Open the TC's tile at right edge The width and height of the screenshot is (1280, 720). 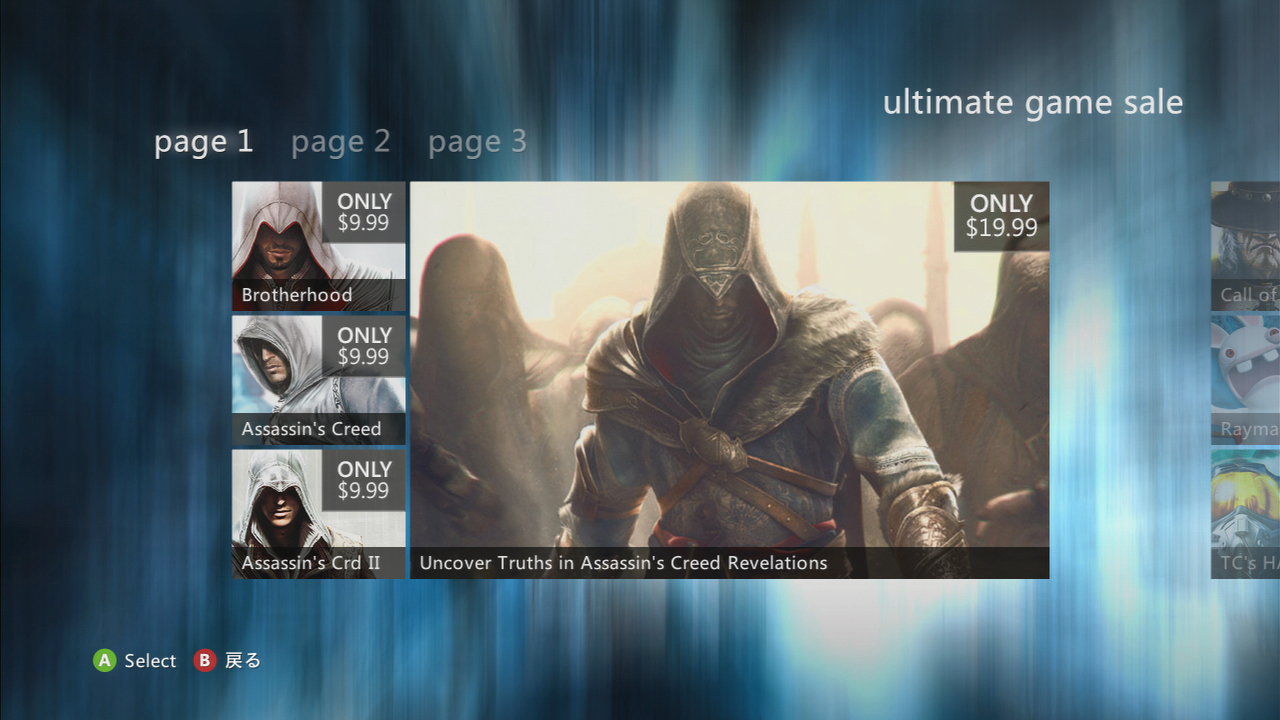coord(1246,514)
